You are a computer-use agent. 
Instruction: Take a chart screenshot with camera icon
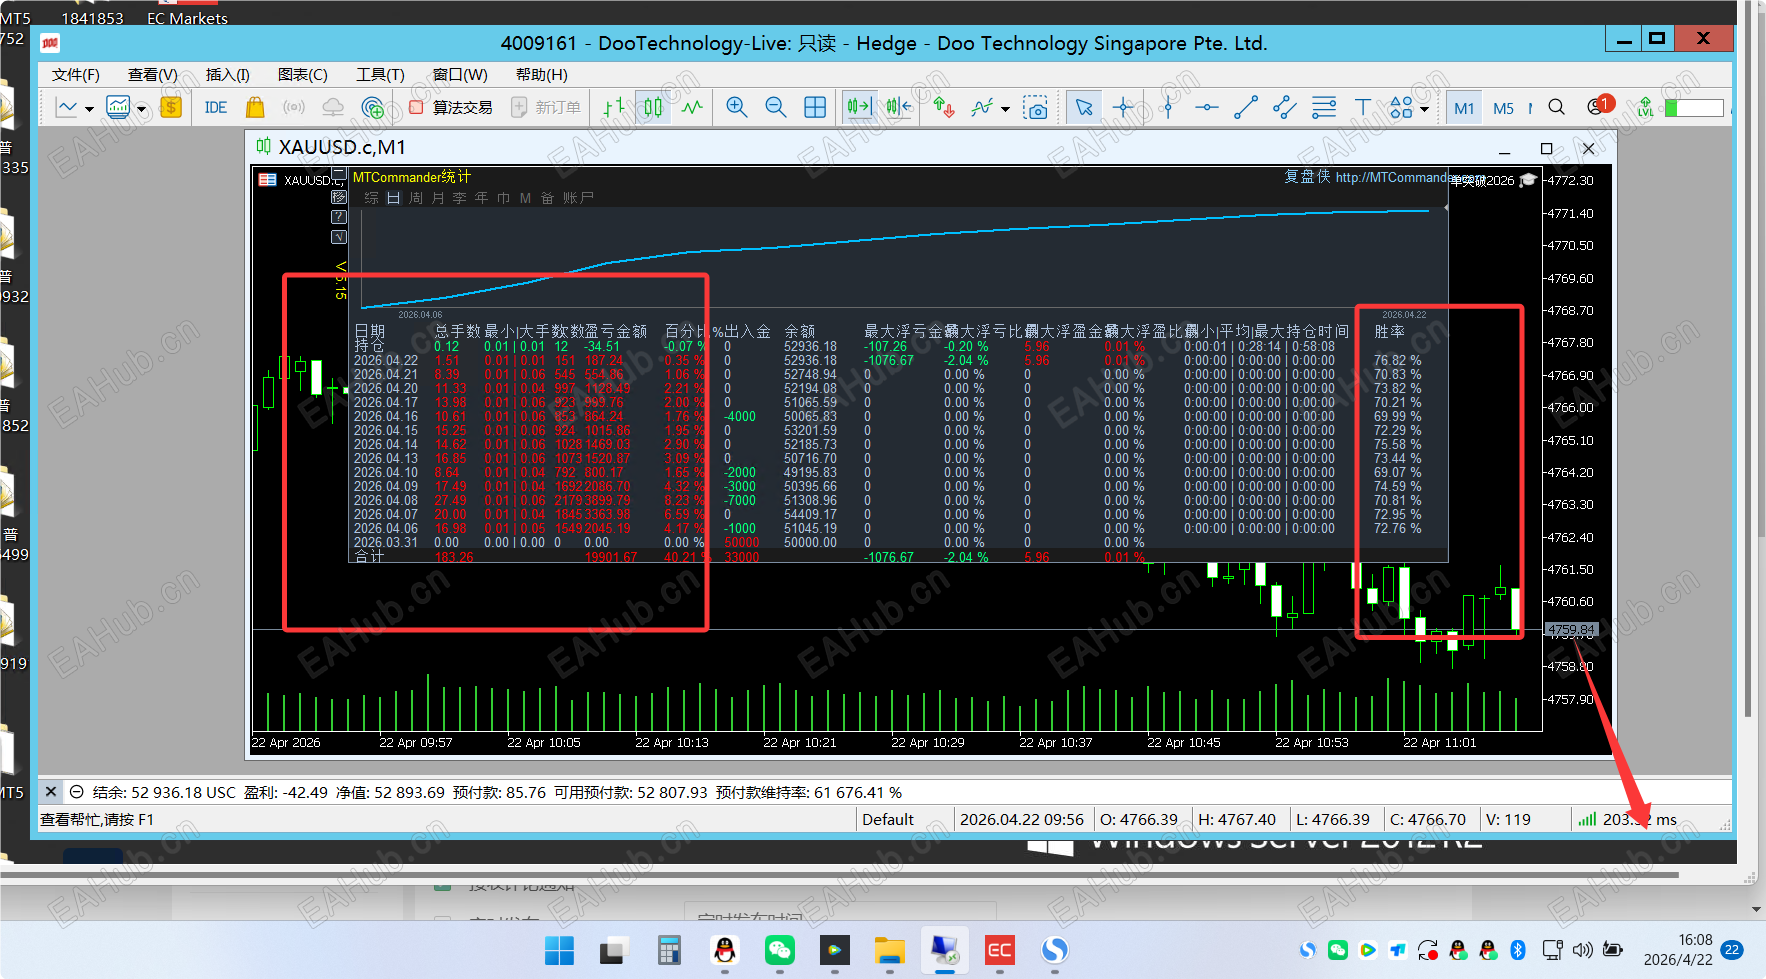1037,107
